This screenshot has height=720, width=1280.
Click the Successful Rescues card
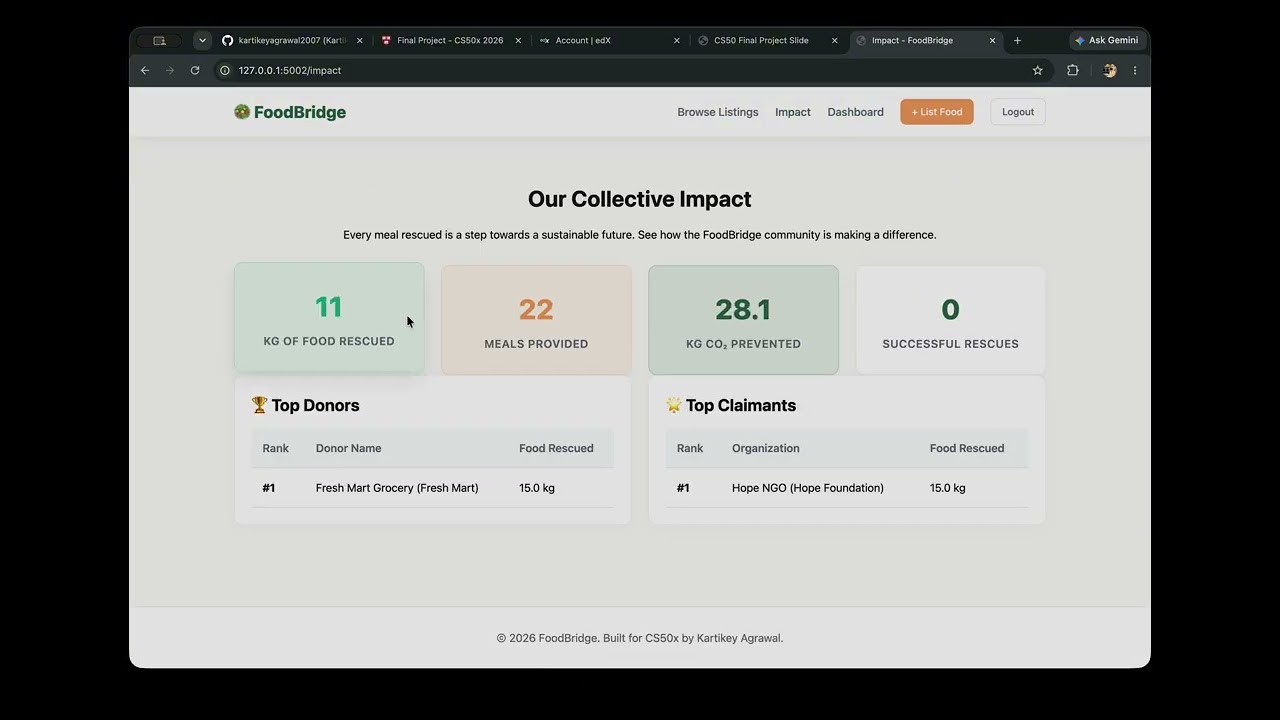951,320
